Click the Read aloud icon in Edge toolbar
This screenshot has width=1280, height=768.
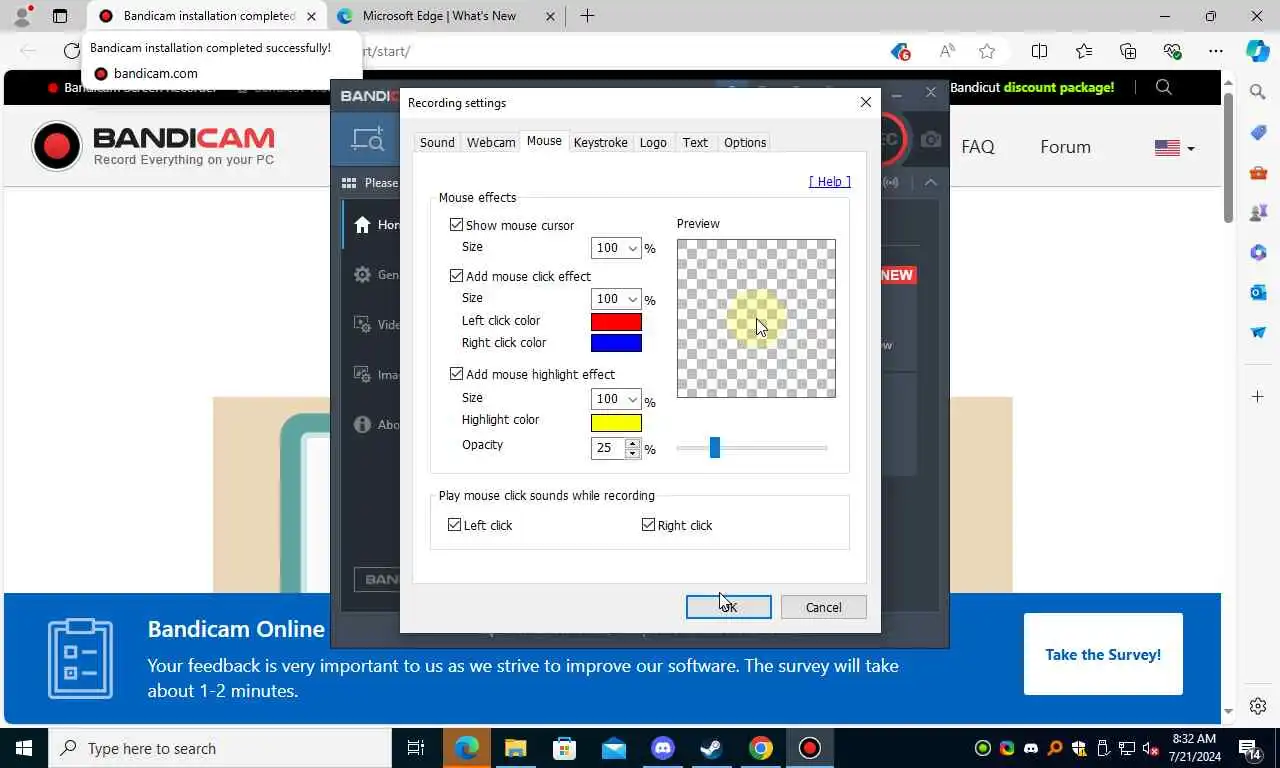coord(946,51)
